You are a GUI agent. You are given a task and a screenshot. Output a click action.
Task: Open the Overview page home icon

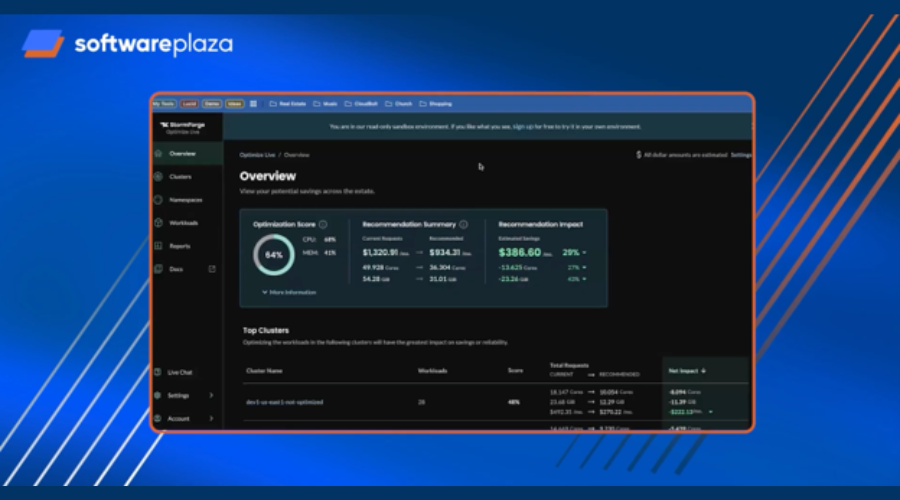(159, 154)
